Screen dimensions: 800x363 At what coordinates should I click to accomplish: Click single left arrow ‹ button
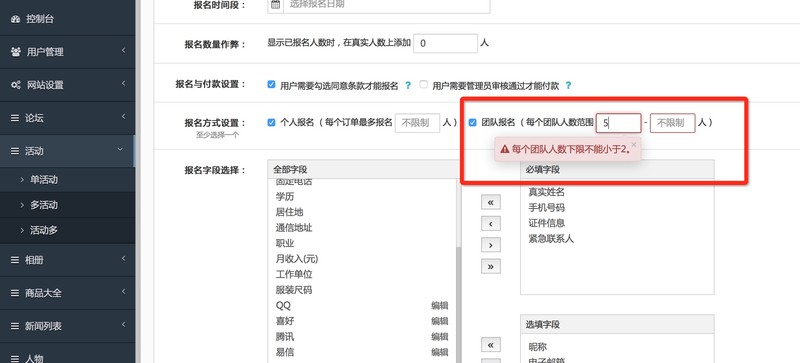(491, 224)
